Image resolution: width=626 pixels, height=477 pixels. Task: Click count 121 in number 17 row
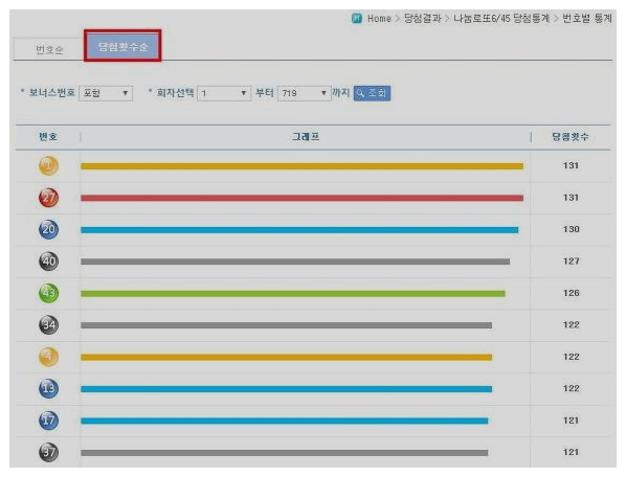coord(571,420)
